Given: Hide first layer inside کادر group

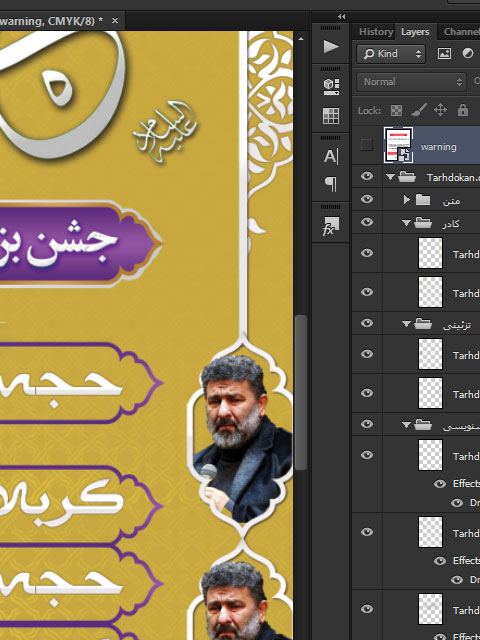Looking at the screenshot, I should (367, 253).
